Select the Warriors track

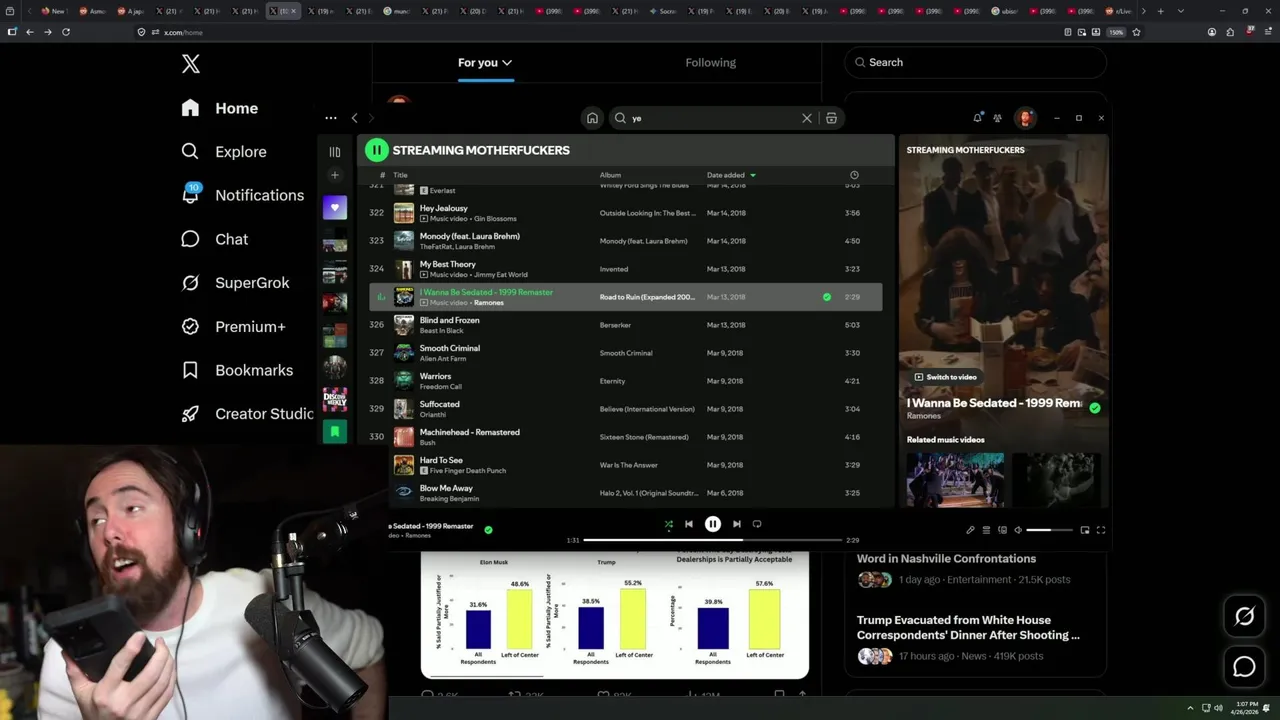point(625,381)
